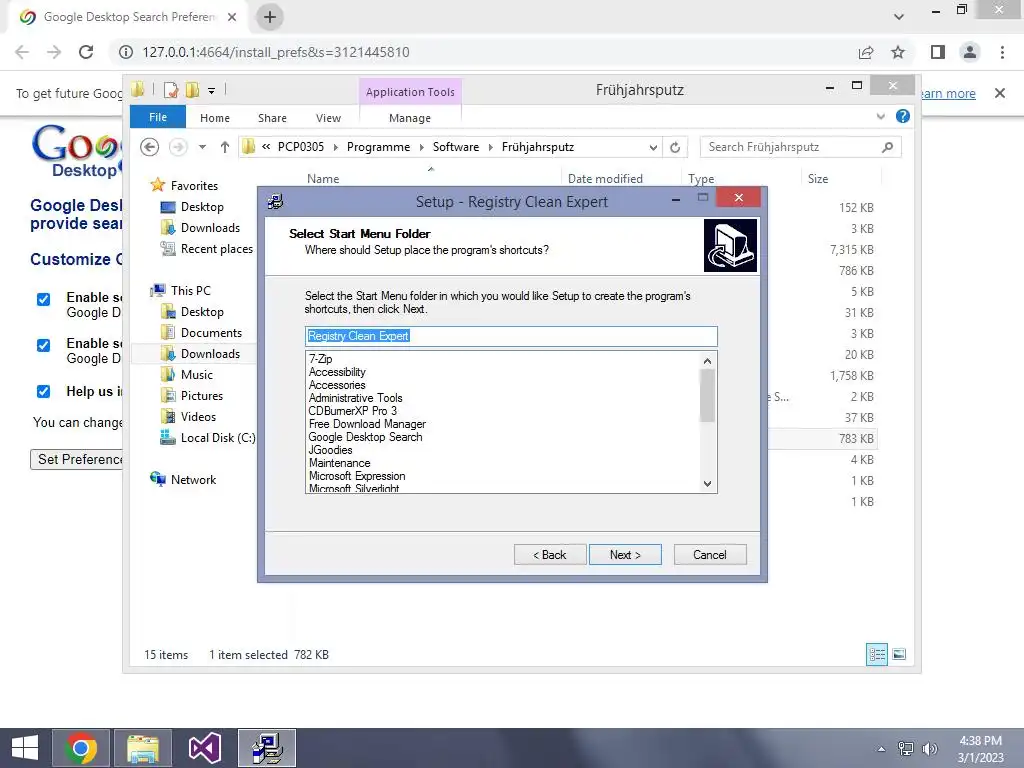Switch Explorer to large icons view
This screenshot has height=768, width=1024.
click(x=899, y=654)
